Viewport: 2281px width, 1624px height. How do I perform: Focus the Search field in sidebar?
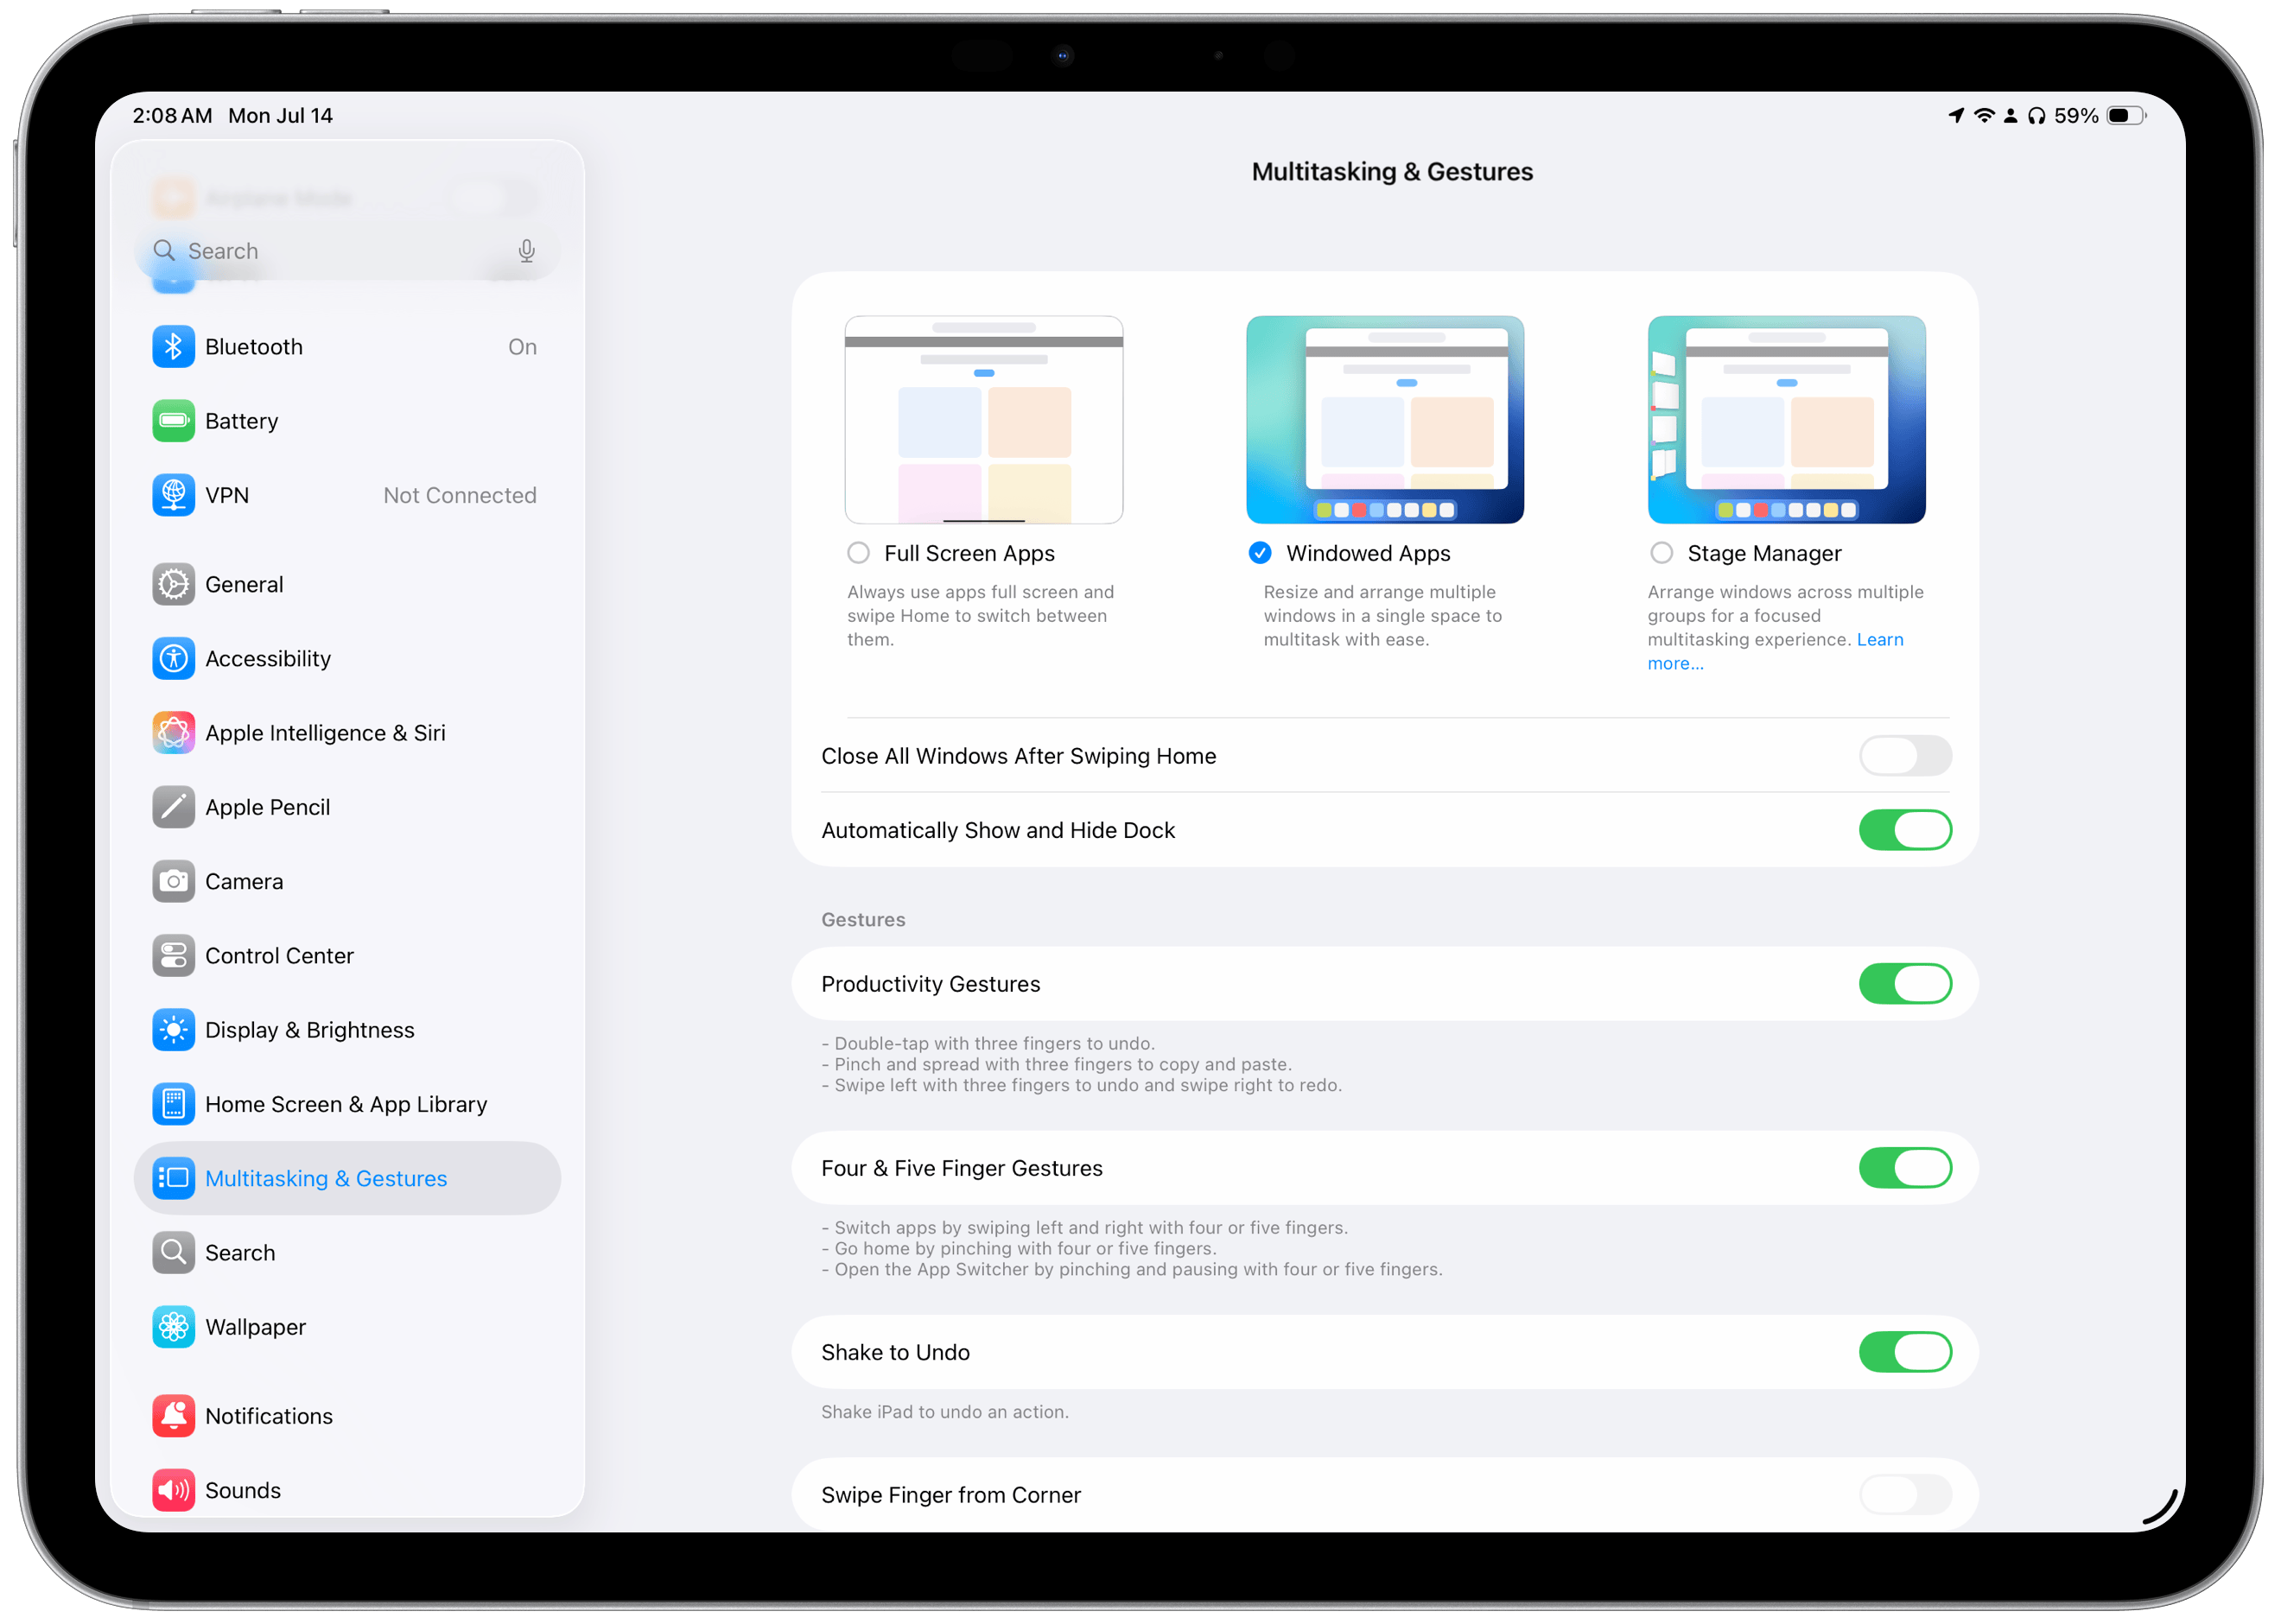(x=347, y=251)
